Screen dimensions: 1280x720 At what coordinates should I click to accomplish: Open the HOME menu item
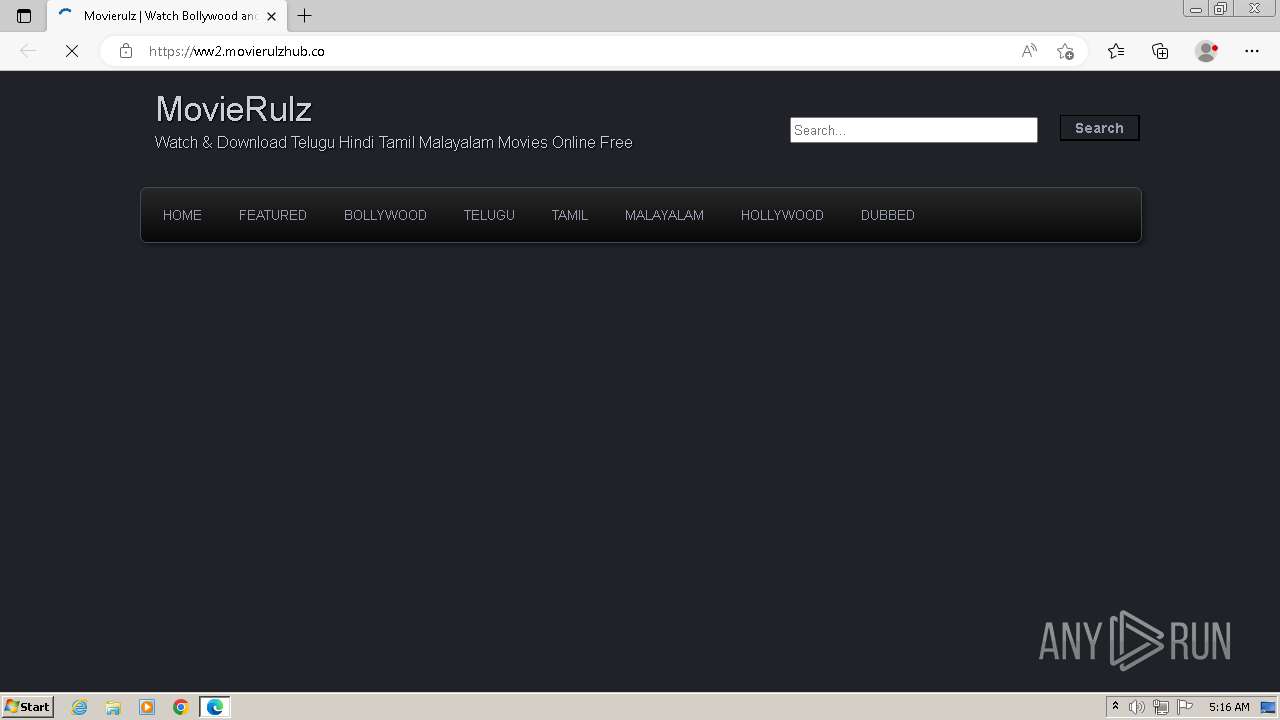182,215
